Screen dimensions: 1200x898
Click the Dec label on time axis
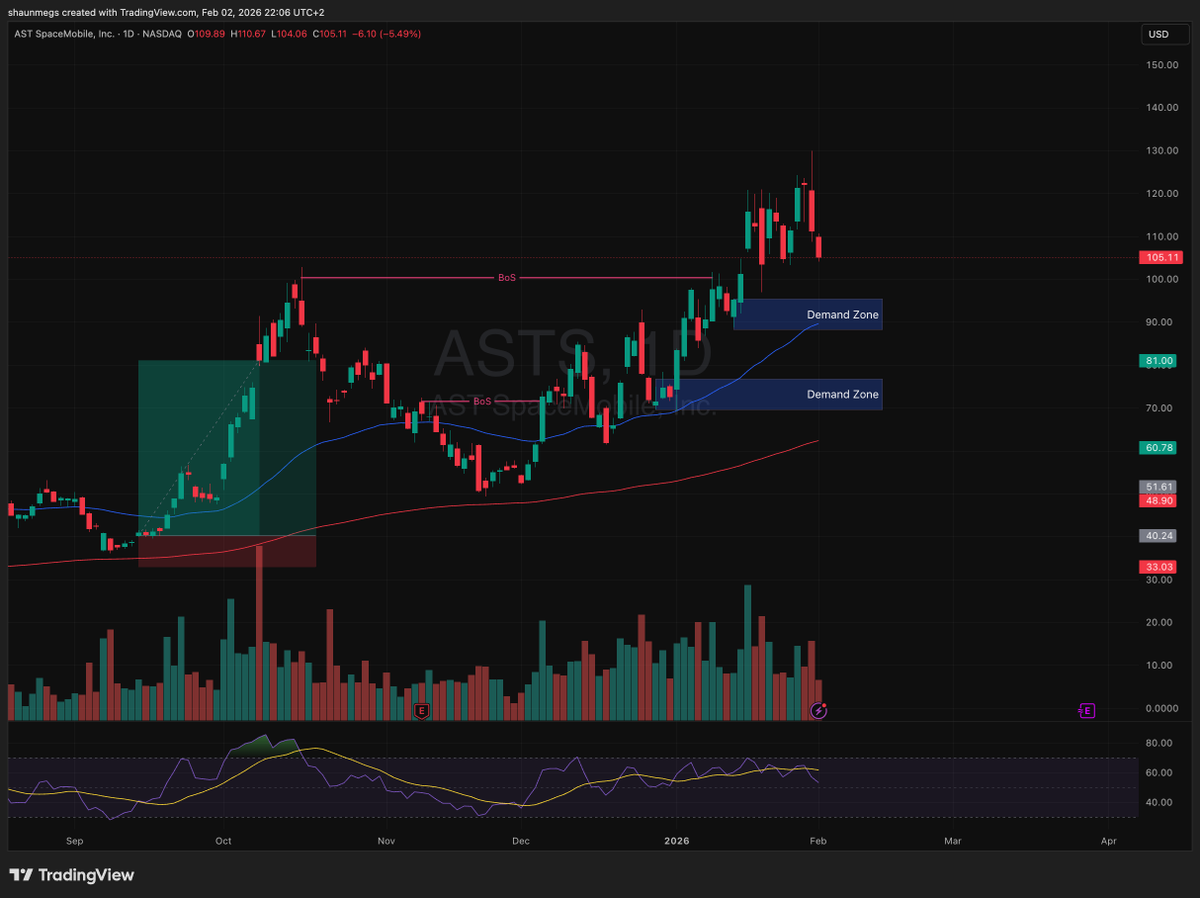point(519,841)
